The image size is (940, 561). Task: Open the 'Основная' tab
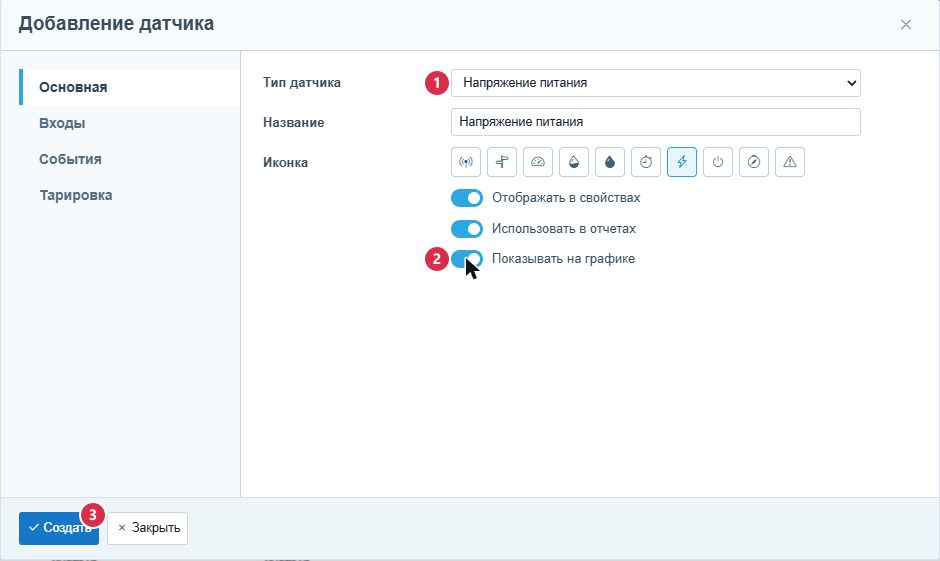[x=129, y=87]
